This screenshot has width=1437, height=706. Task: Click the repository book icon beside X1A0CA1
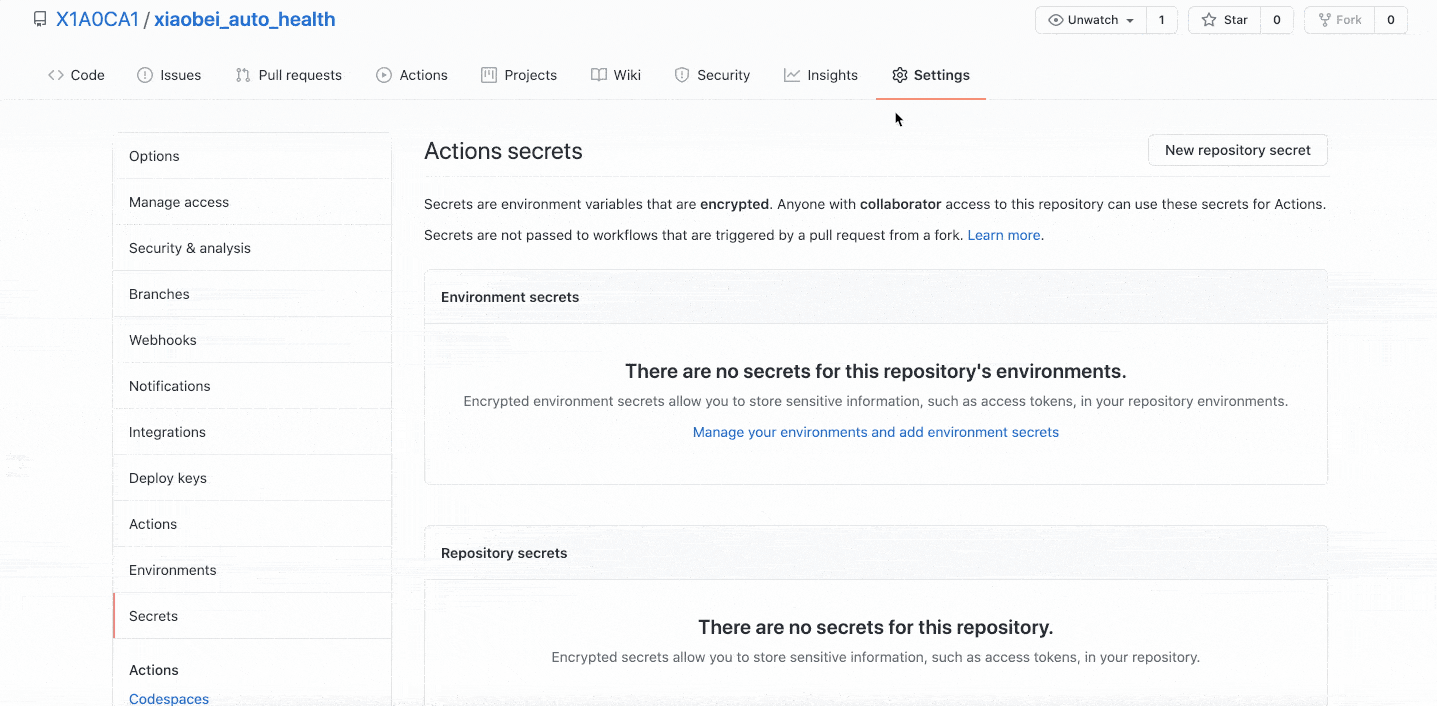coord(40,19)
